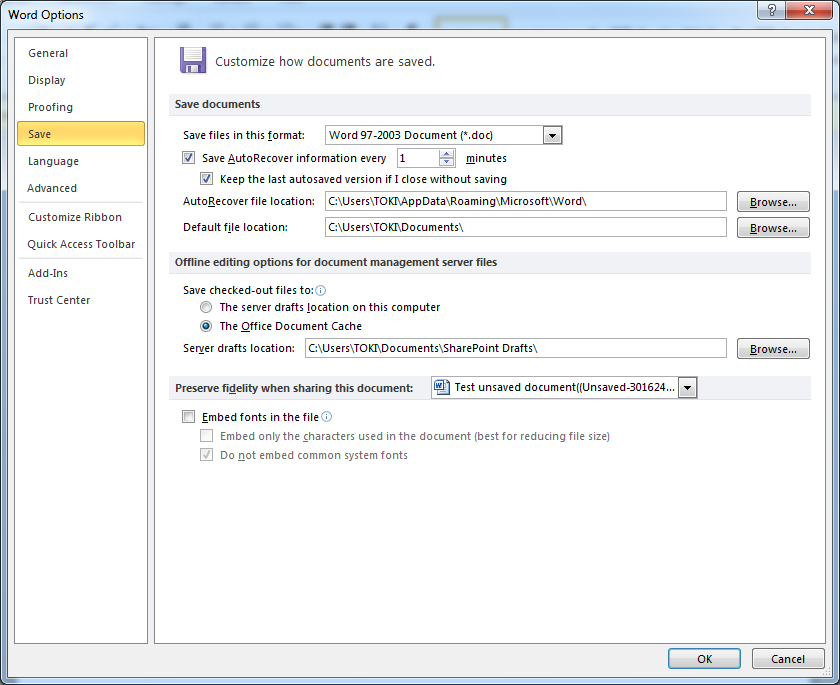Select The Office Document Cache option

(206, 326)
